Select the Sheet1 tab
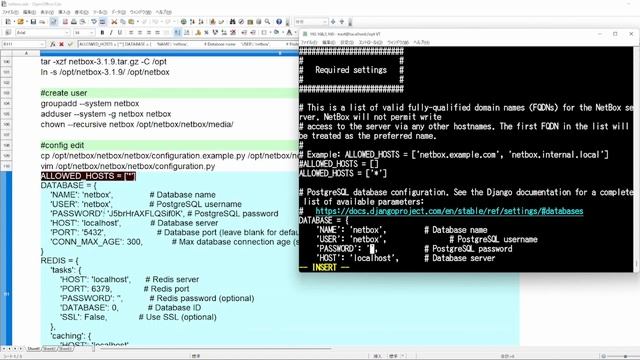The width and height of the screenshot is (640, 360). [x=33, y=349]
